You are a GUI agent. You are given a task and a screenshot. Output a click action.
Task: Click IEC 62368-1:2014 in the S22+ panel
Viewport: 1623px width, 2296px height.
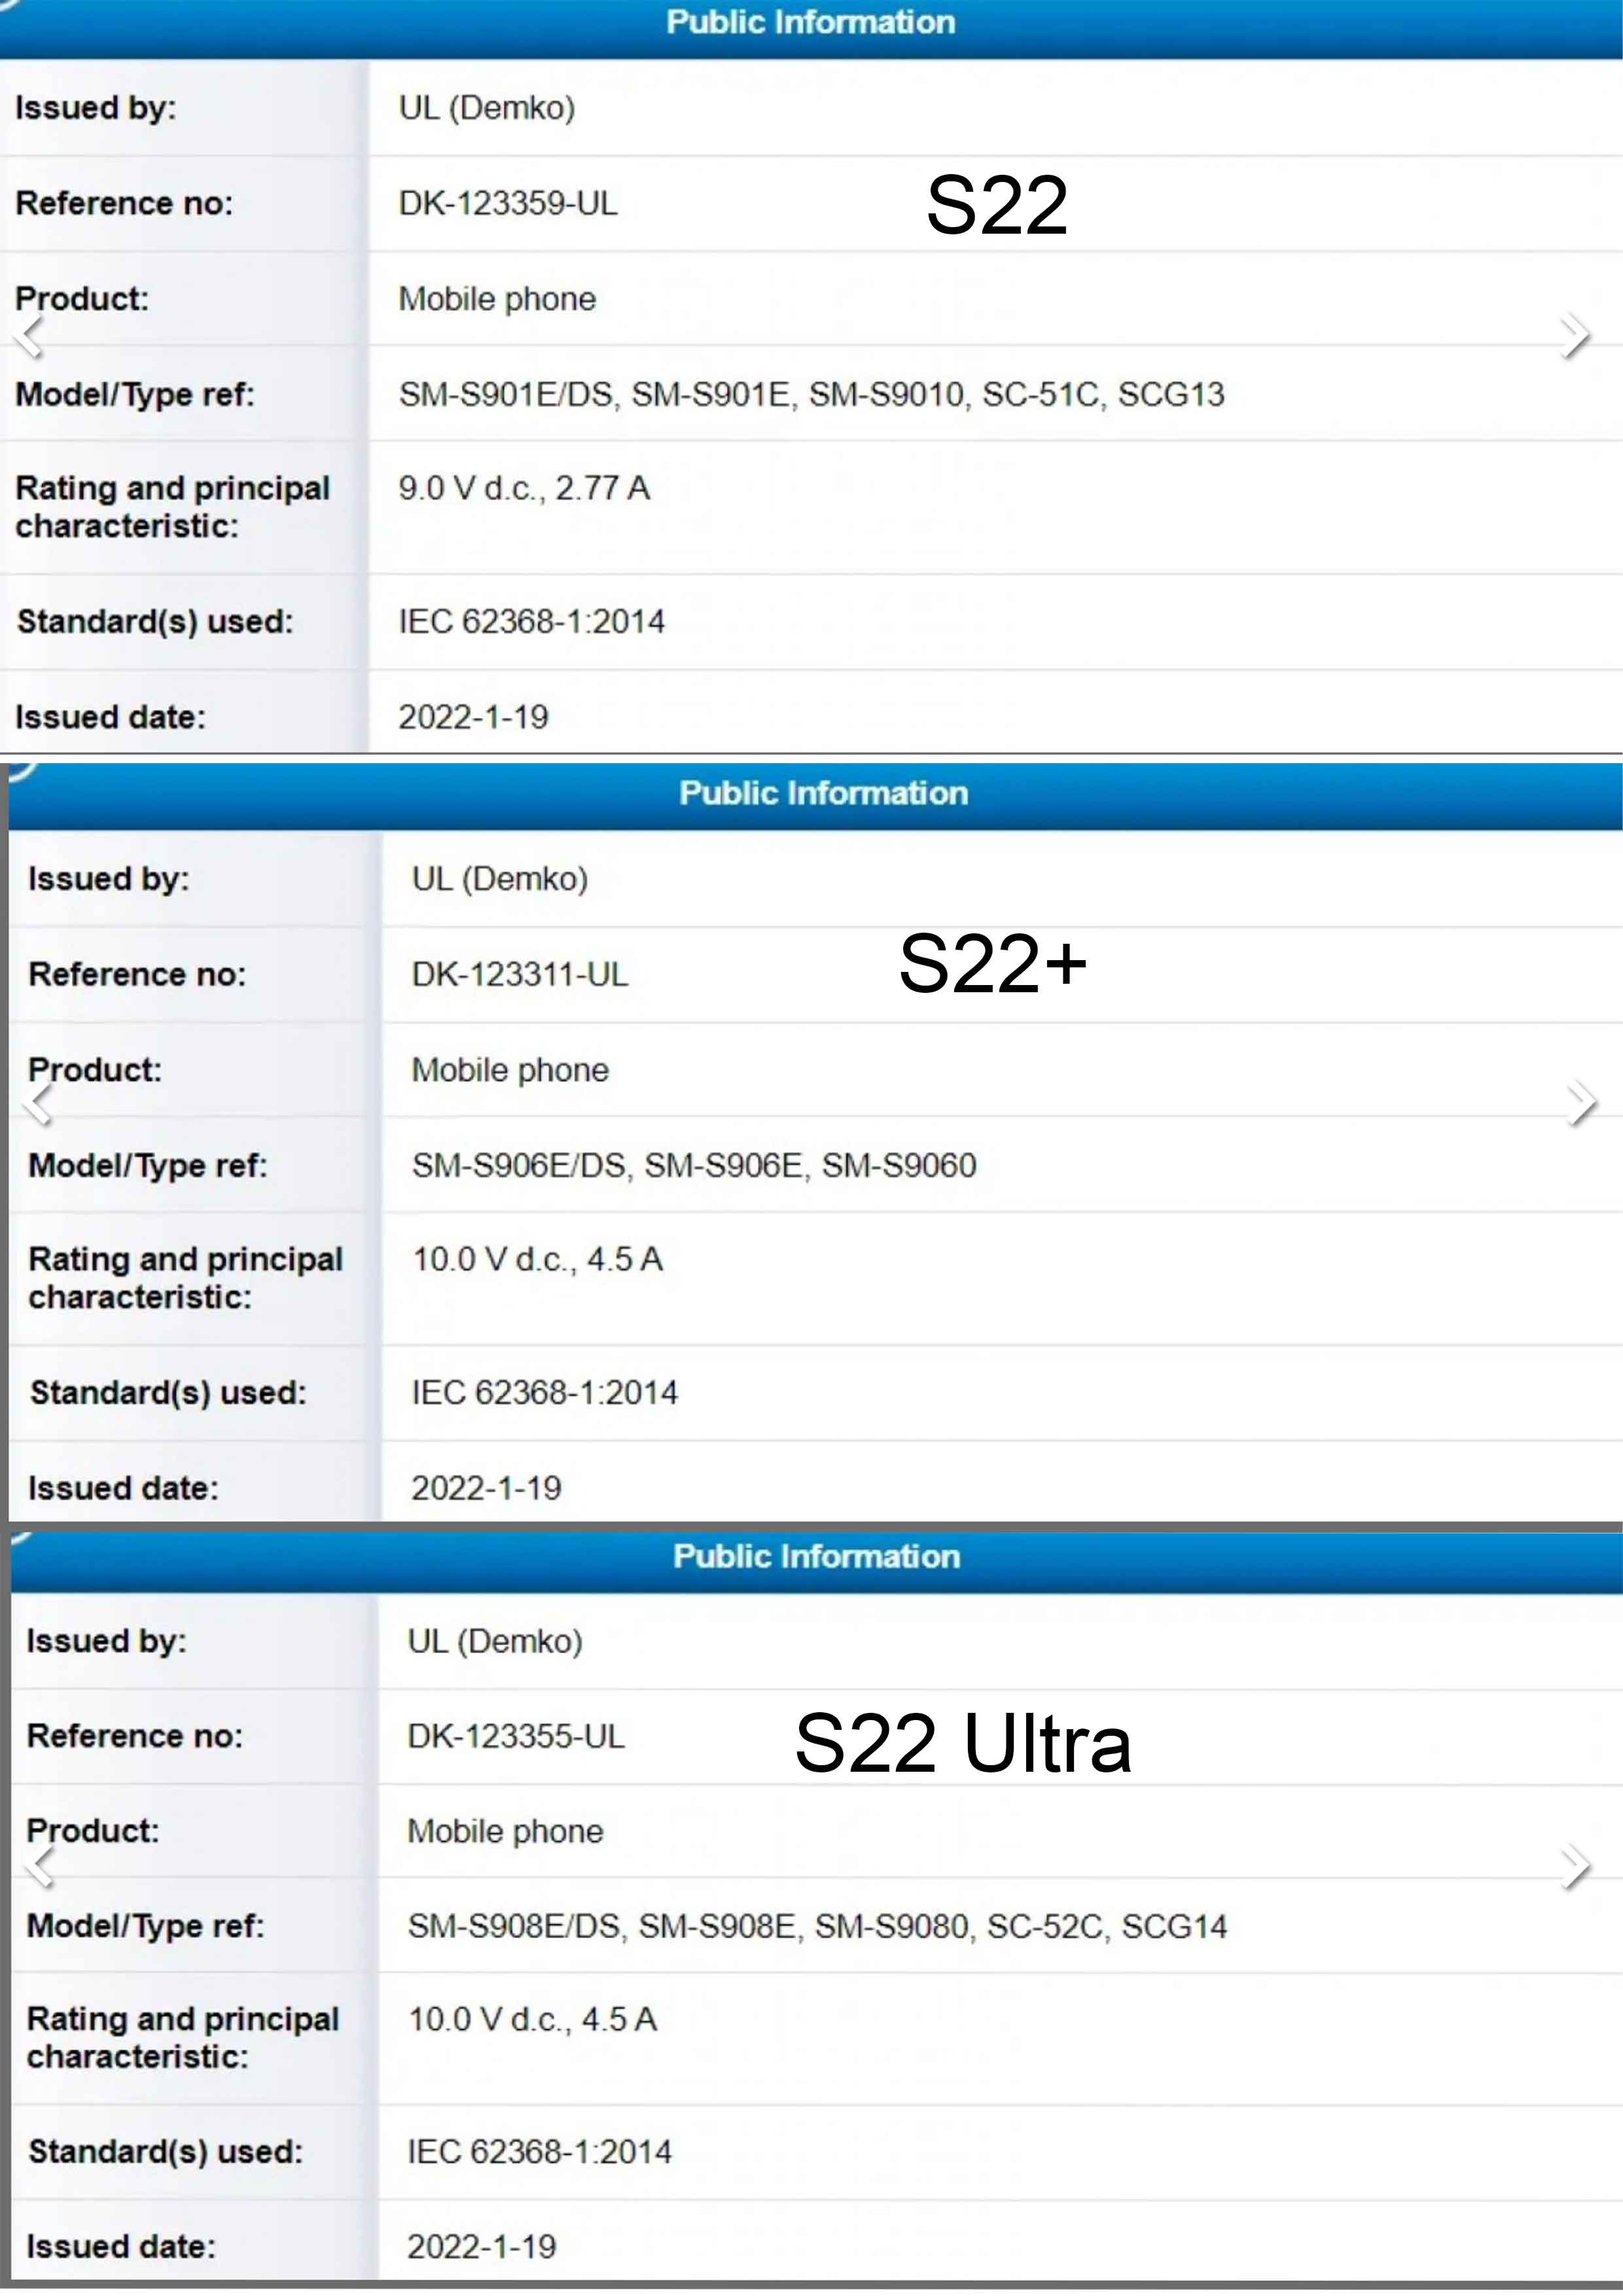tap(545, 1393)
